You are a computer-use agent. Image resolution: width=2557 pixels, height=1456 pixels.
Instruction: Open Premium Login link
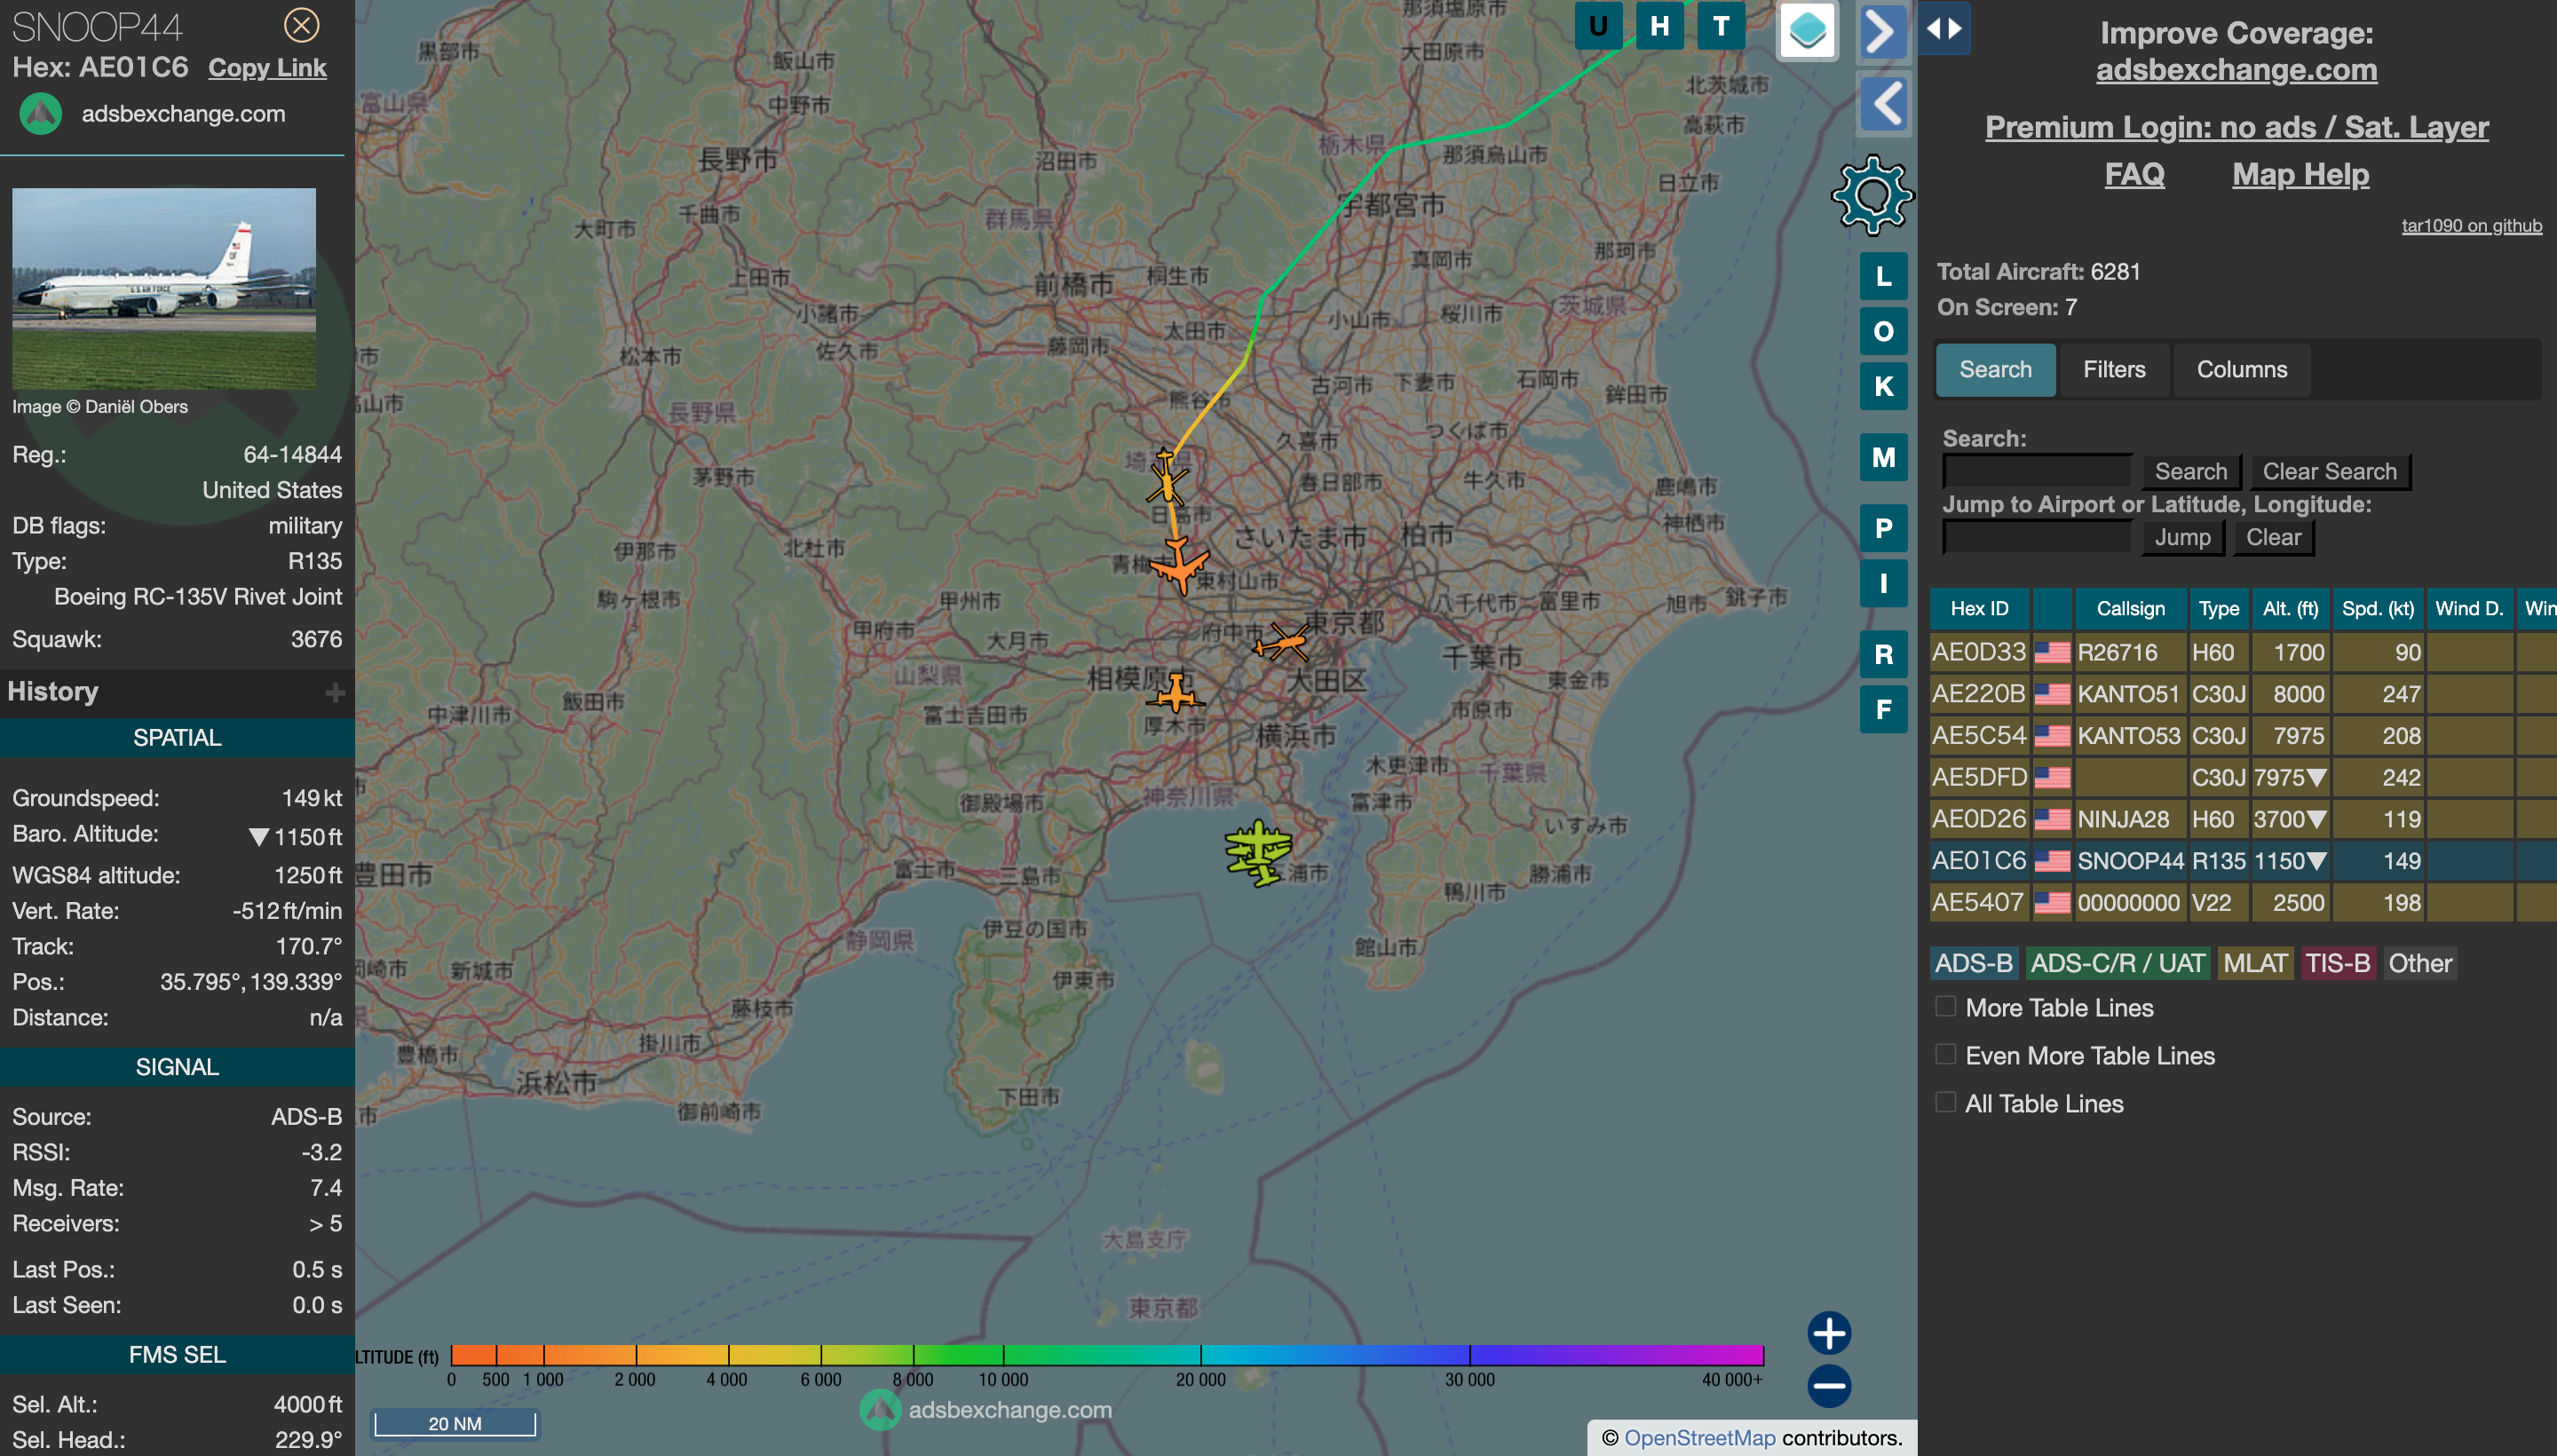point(2236,127)
